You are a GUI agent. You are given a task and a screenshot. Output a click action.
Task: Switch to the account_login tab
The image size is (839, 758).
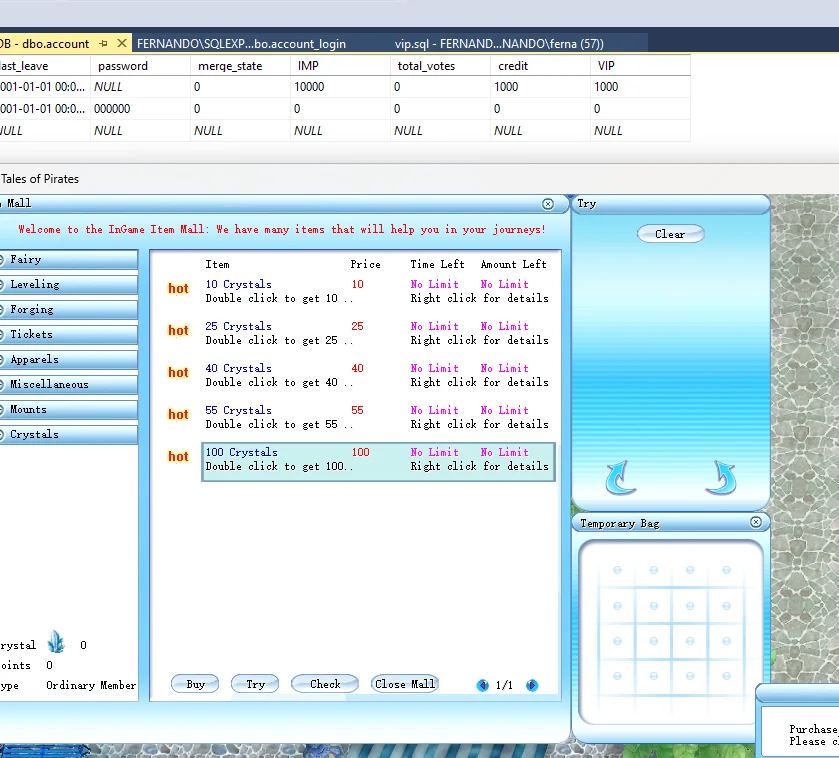(241, 44)
